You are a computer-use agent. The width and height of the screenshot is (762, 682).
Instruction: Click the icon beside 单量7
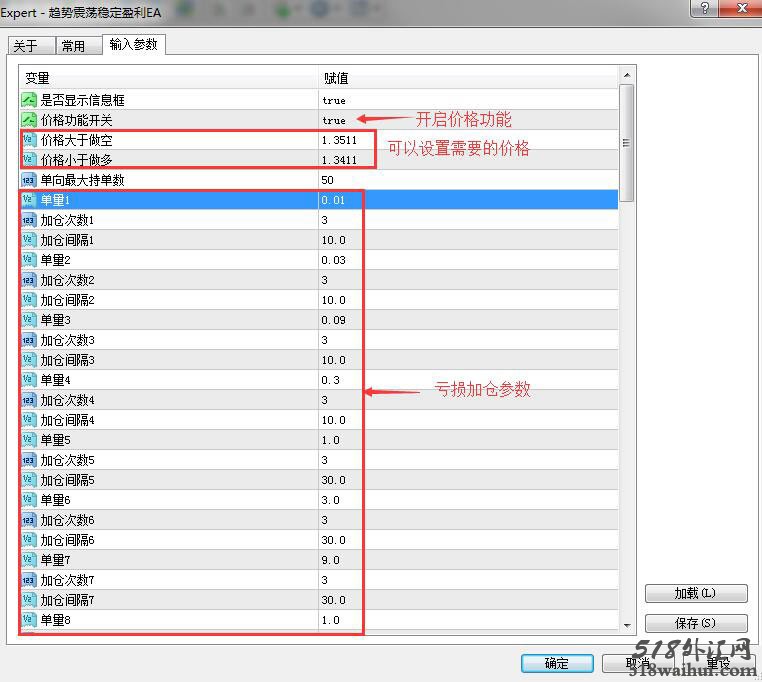point(29,560)
